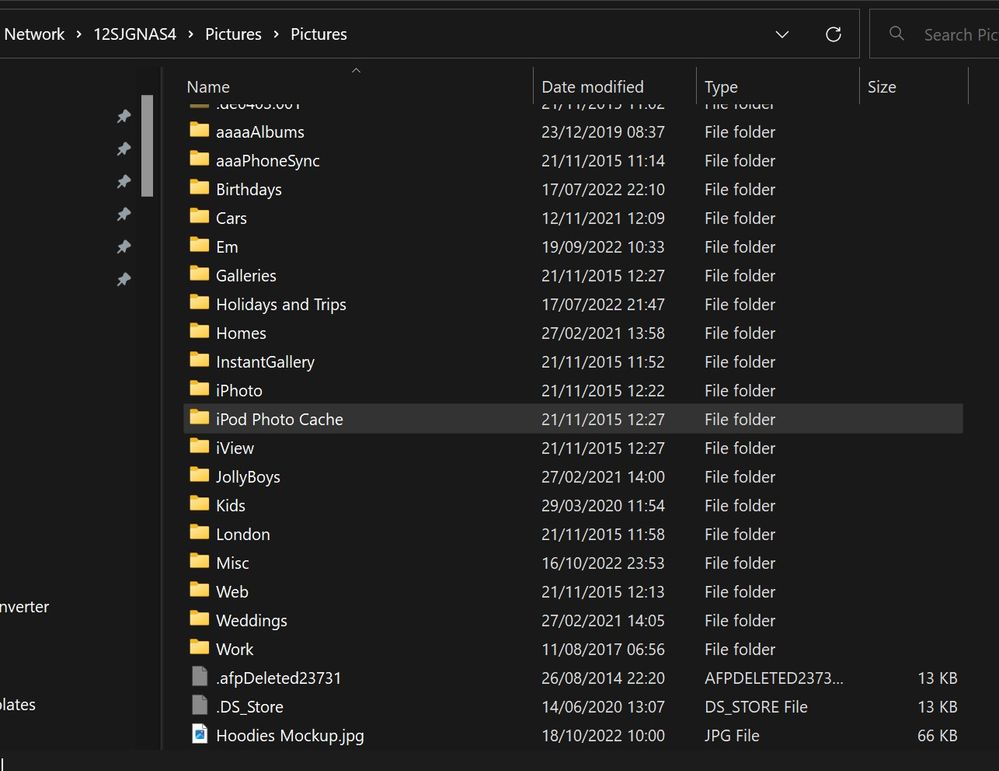Click the navigation pane scrollbar thumb
Image resolution: width=999 pixels, height=771 pixels.
(147, 146)
